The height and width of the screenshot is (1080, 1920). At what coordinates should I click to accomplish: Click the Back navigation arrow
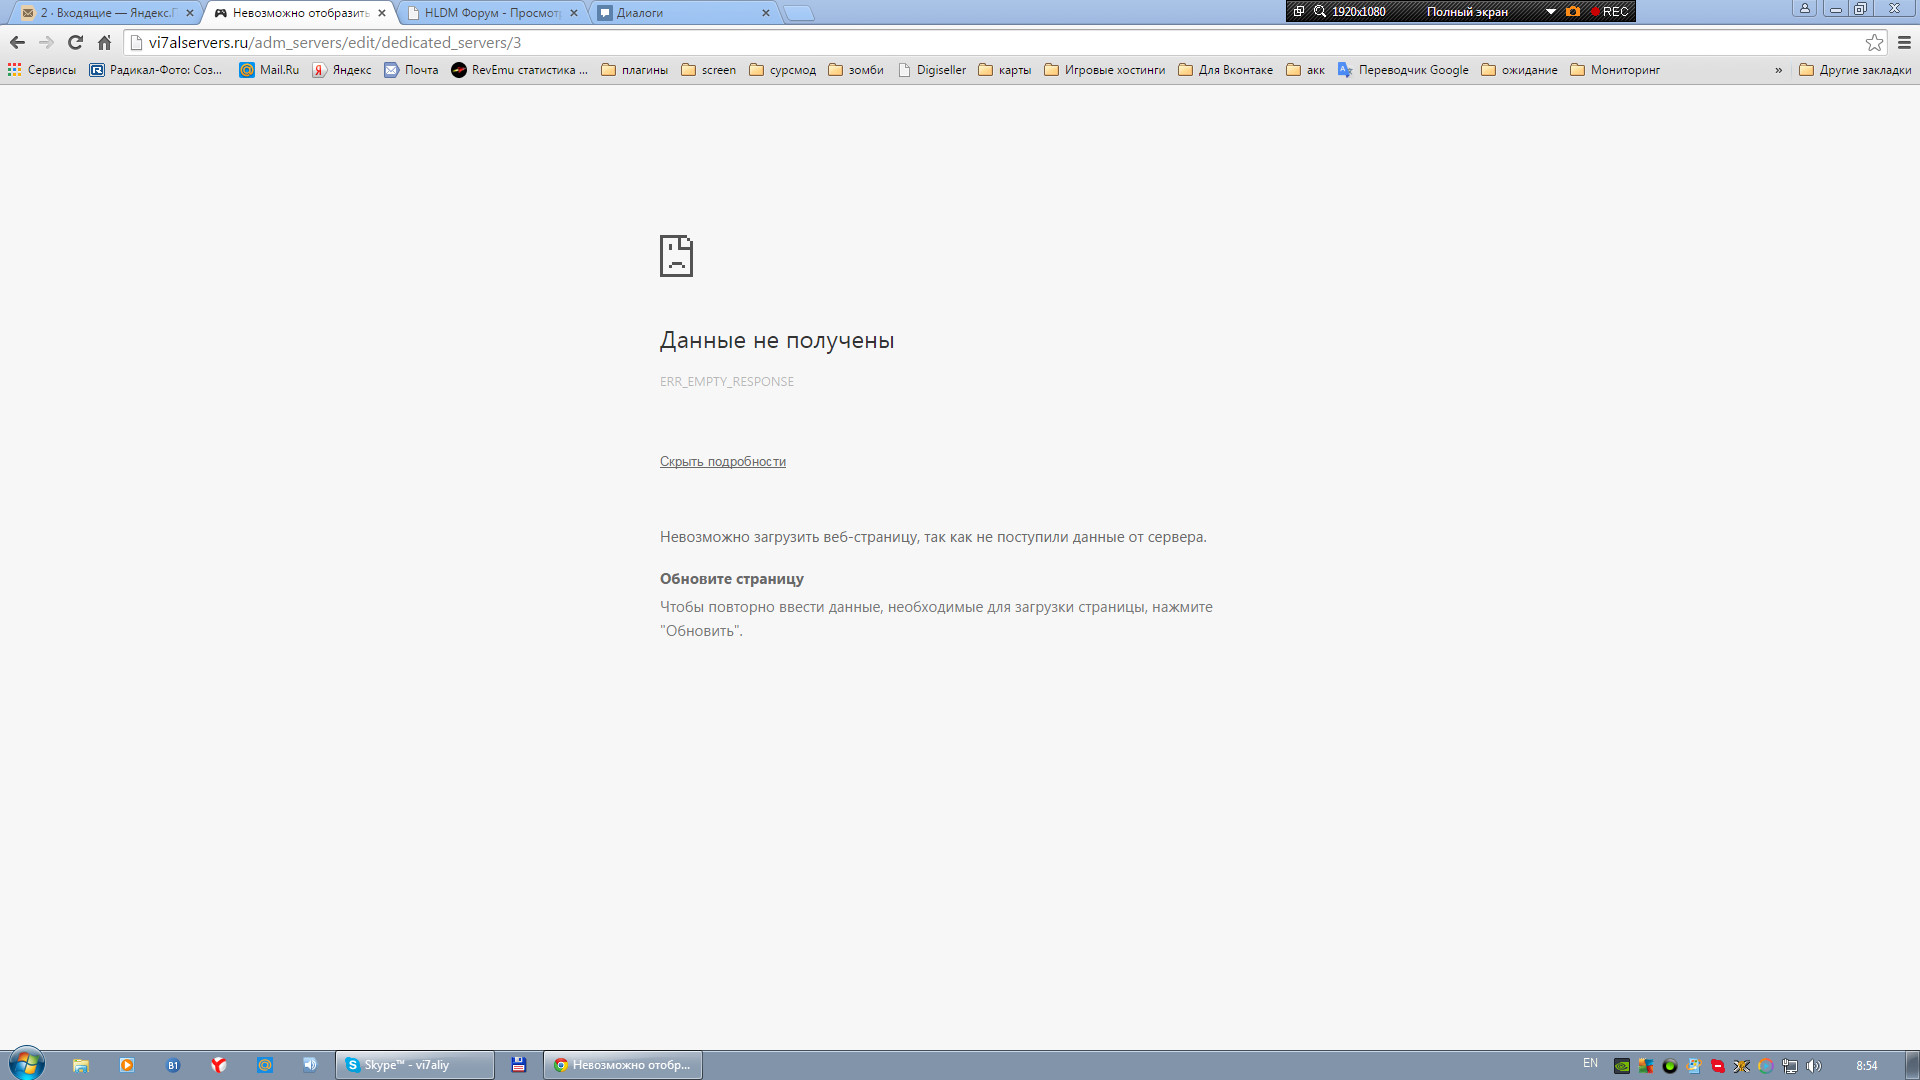(x=17, y=42)
